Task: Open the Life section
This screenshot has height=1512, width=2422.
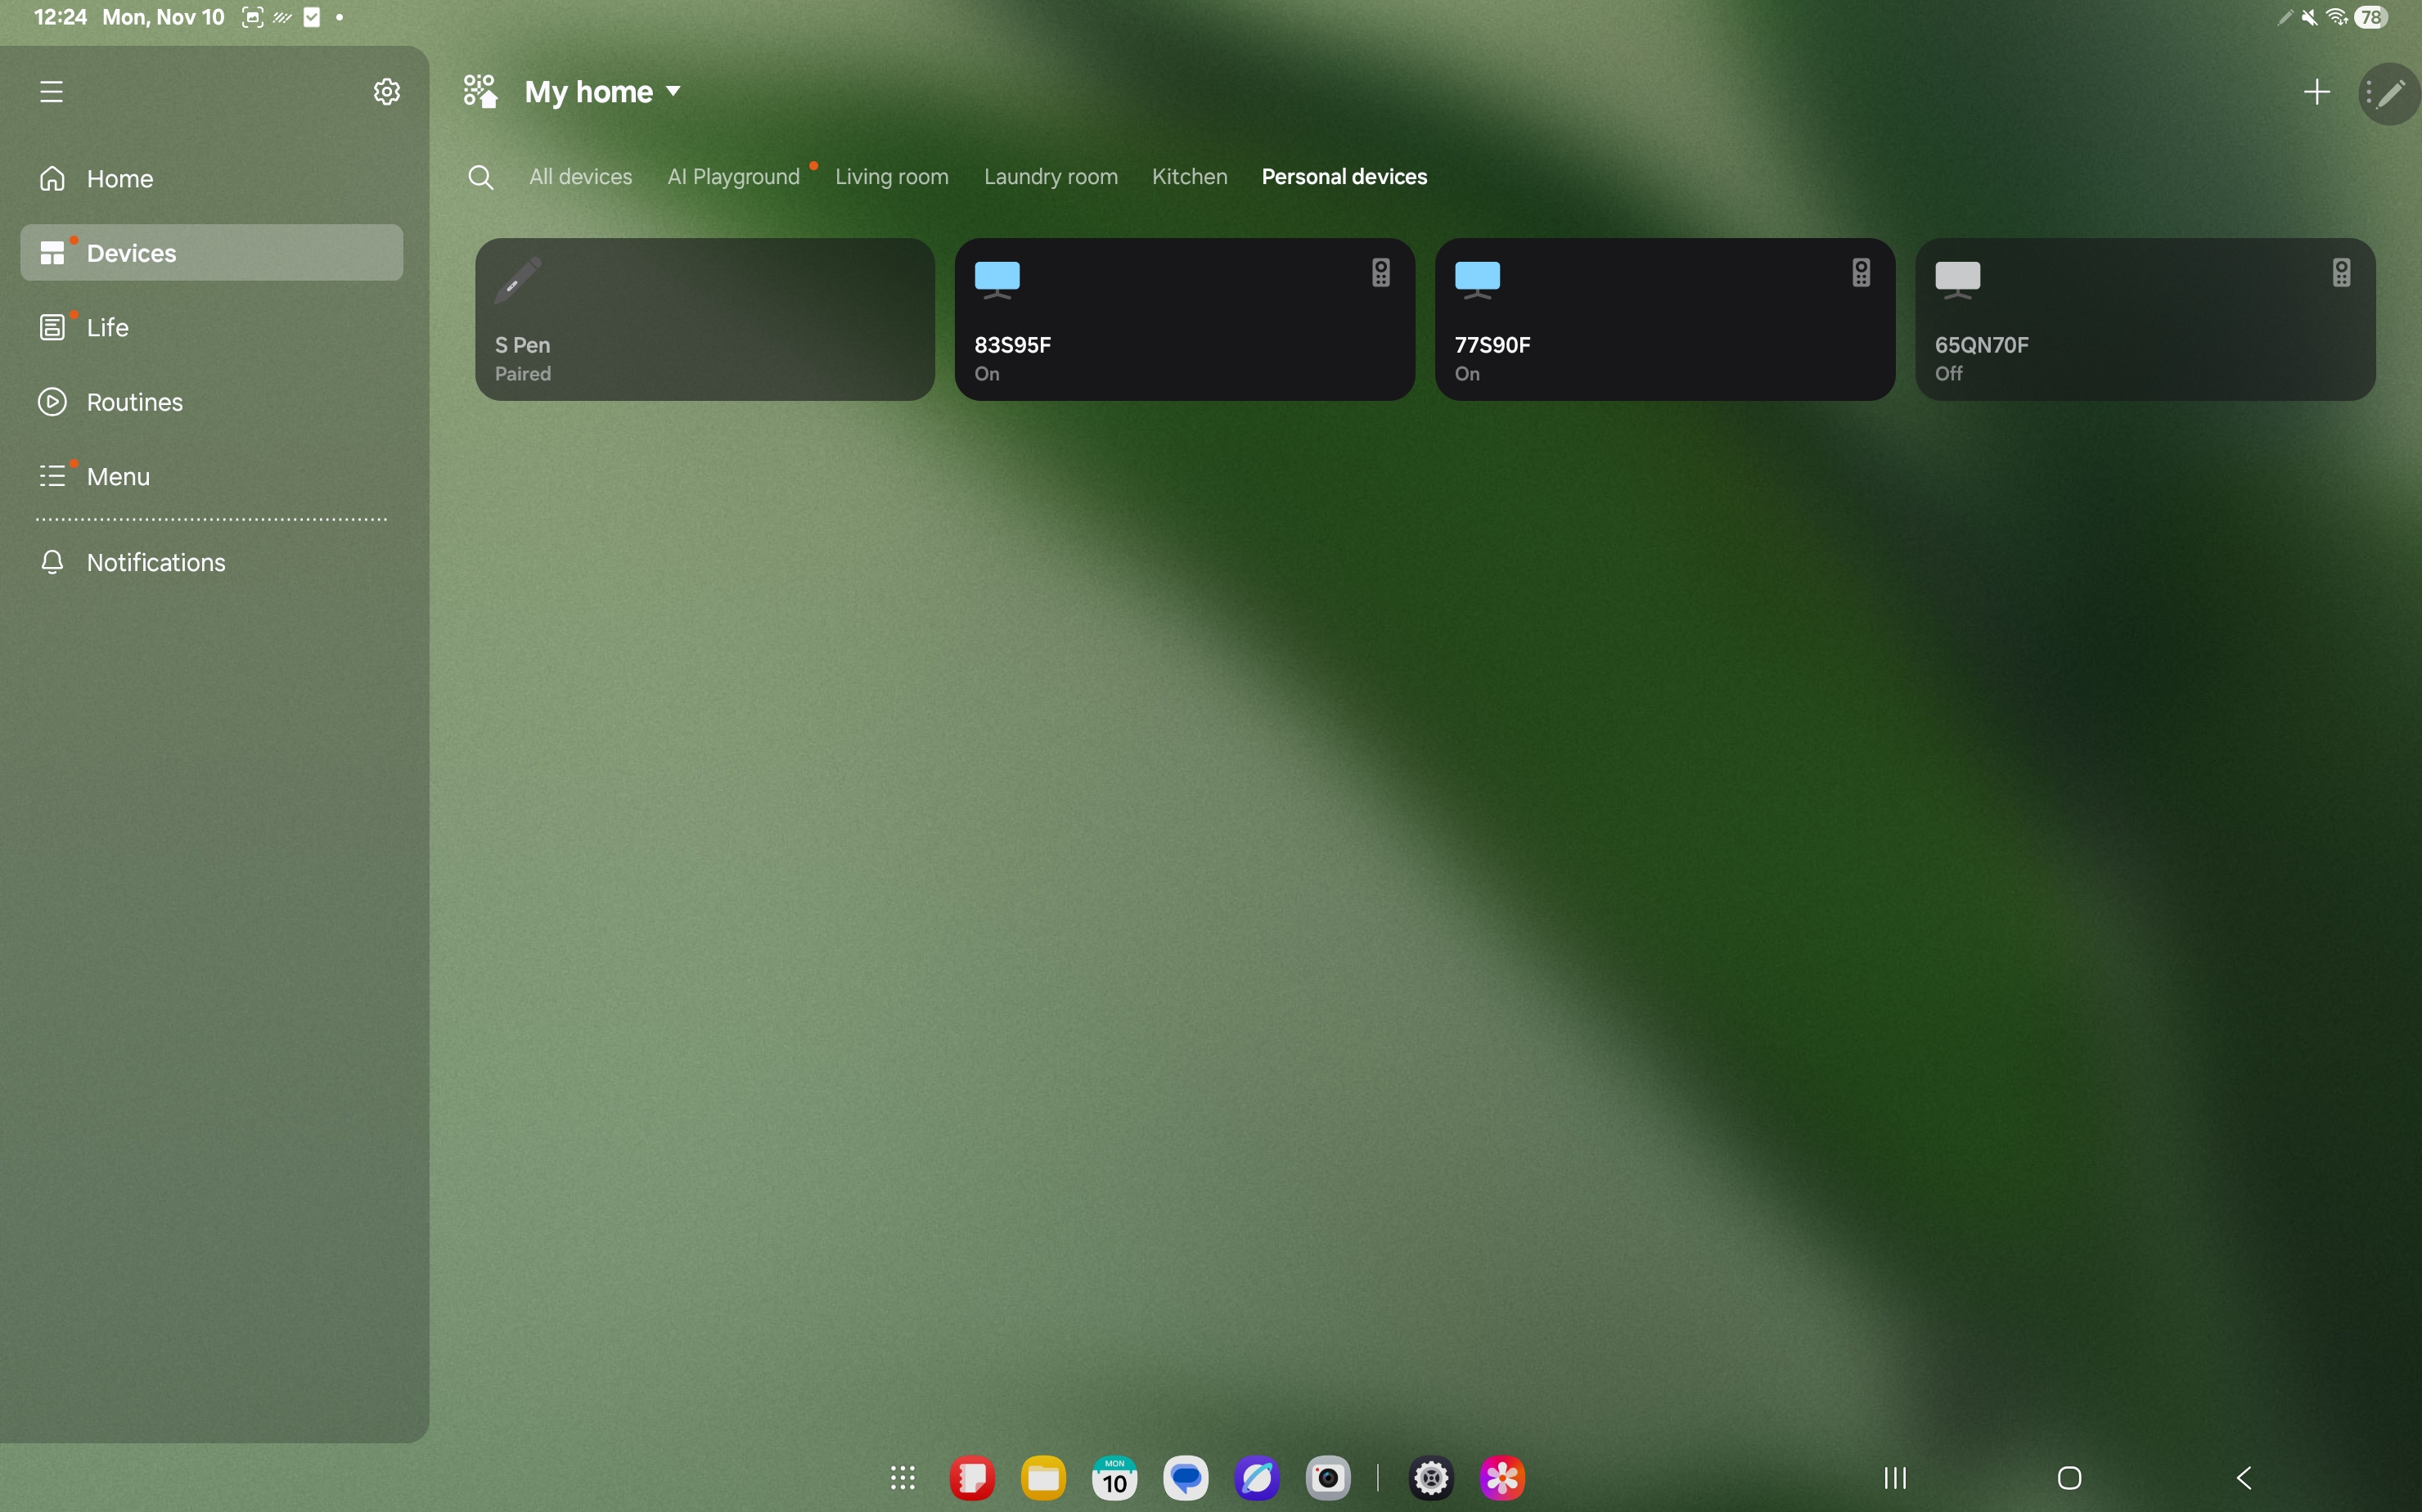Action: [107, 327]
